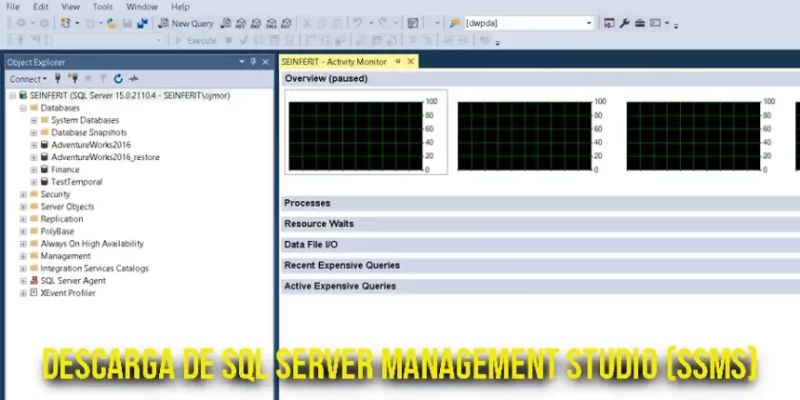Click the Filter funnel icon in Object Explorer

click(103, 79)
